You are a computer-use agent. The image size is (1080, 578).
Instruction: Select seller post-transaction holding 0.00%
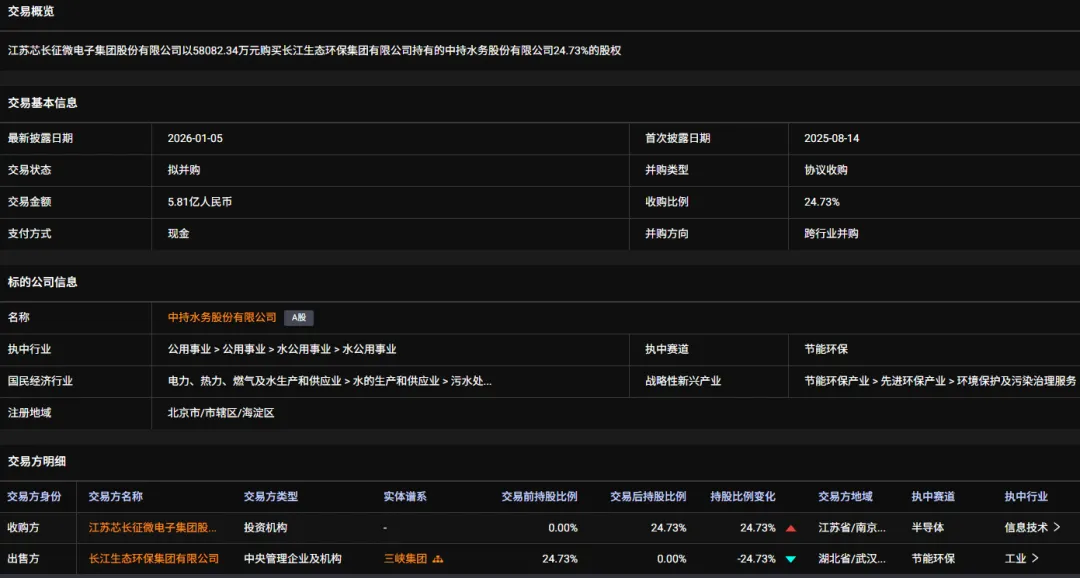point(672,559)
